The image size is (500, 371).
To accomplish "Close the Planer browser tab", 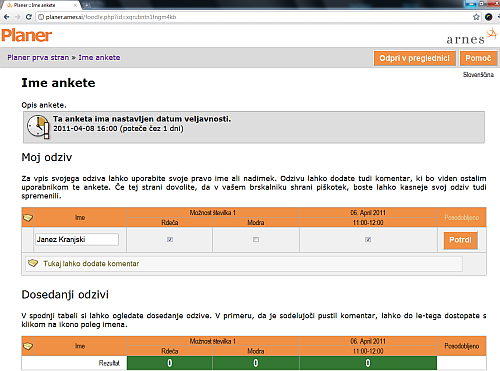I will click(75, 5).
